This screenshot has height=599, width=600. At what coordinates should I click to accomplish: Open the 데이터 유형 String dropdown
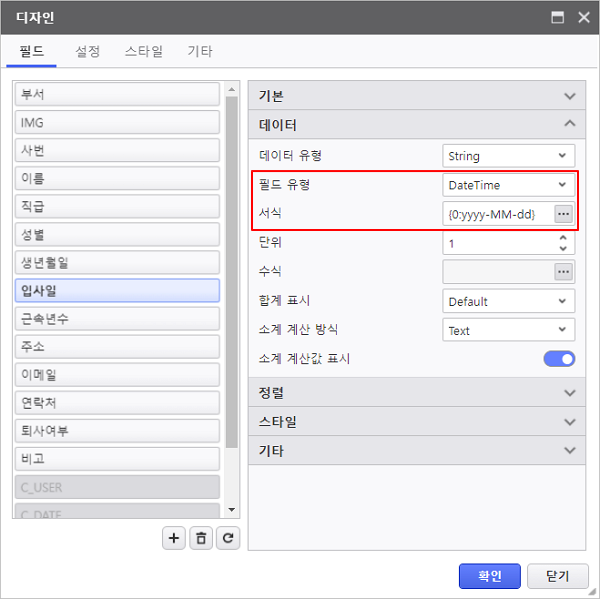(x=508, y=156)
